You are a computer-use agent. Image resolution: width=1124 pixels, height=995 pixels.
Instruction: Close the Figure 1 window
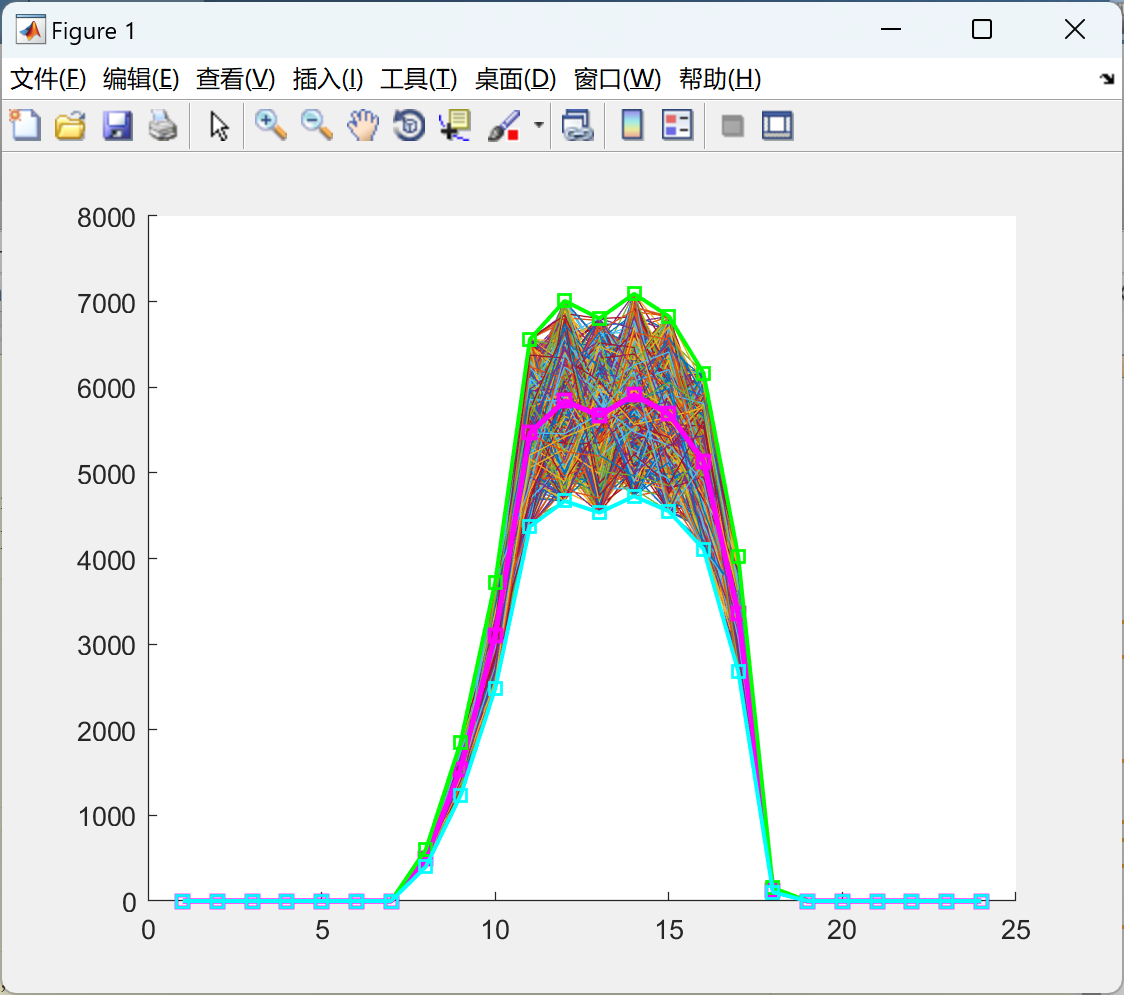(1075, 29)
